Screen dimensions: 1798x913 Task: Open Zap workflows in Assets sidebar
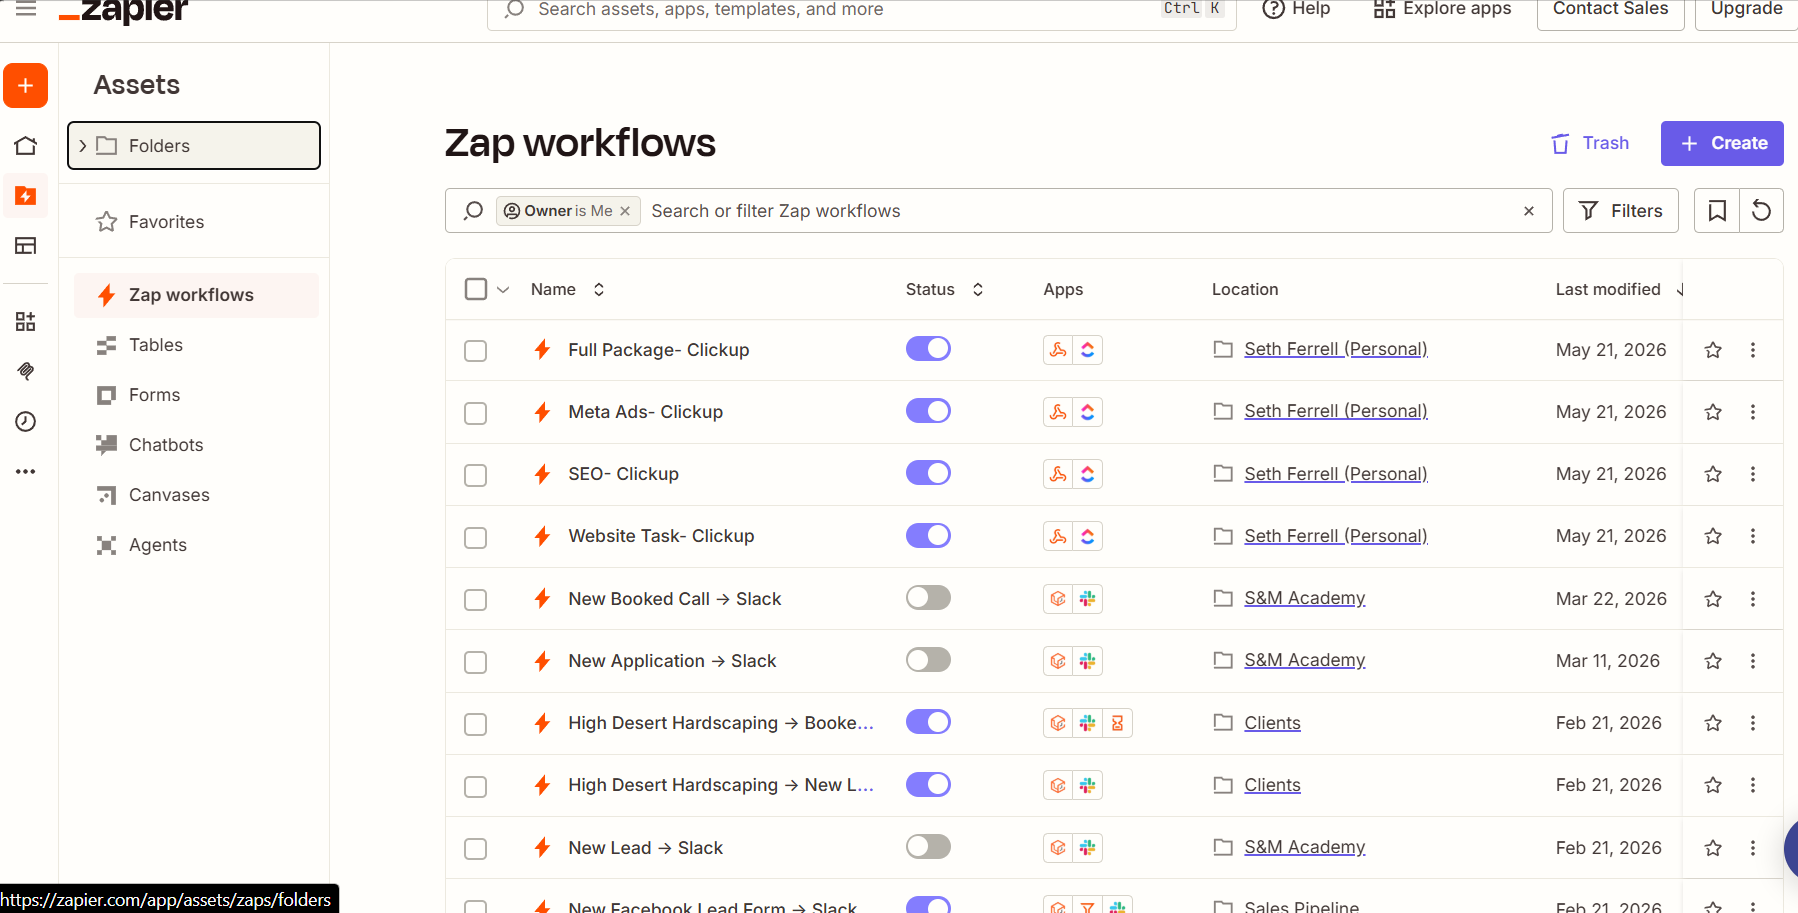point(196,295)
